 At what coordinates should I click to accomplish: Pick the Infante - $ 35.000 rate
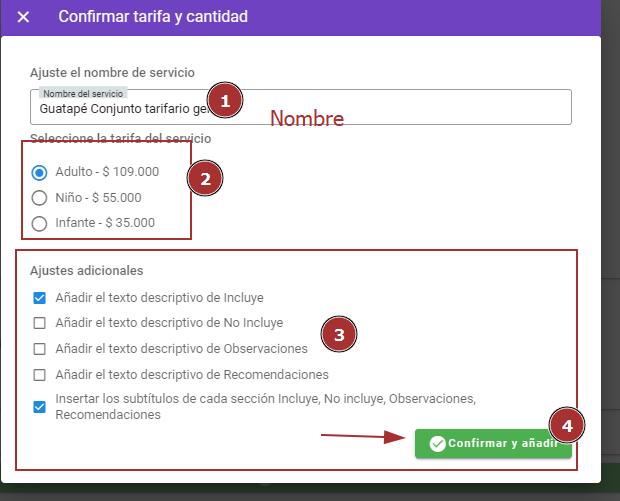click(x=40, y=223)
